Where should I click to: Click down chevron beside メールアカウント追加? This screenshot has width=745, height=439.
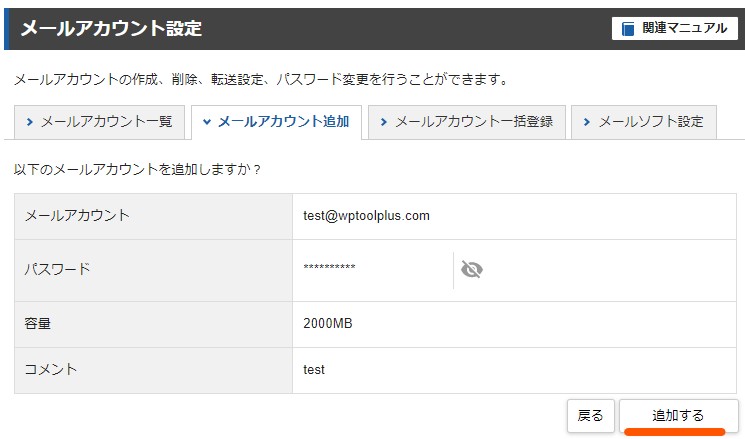[206, 122]
